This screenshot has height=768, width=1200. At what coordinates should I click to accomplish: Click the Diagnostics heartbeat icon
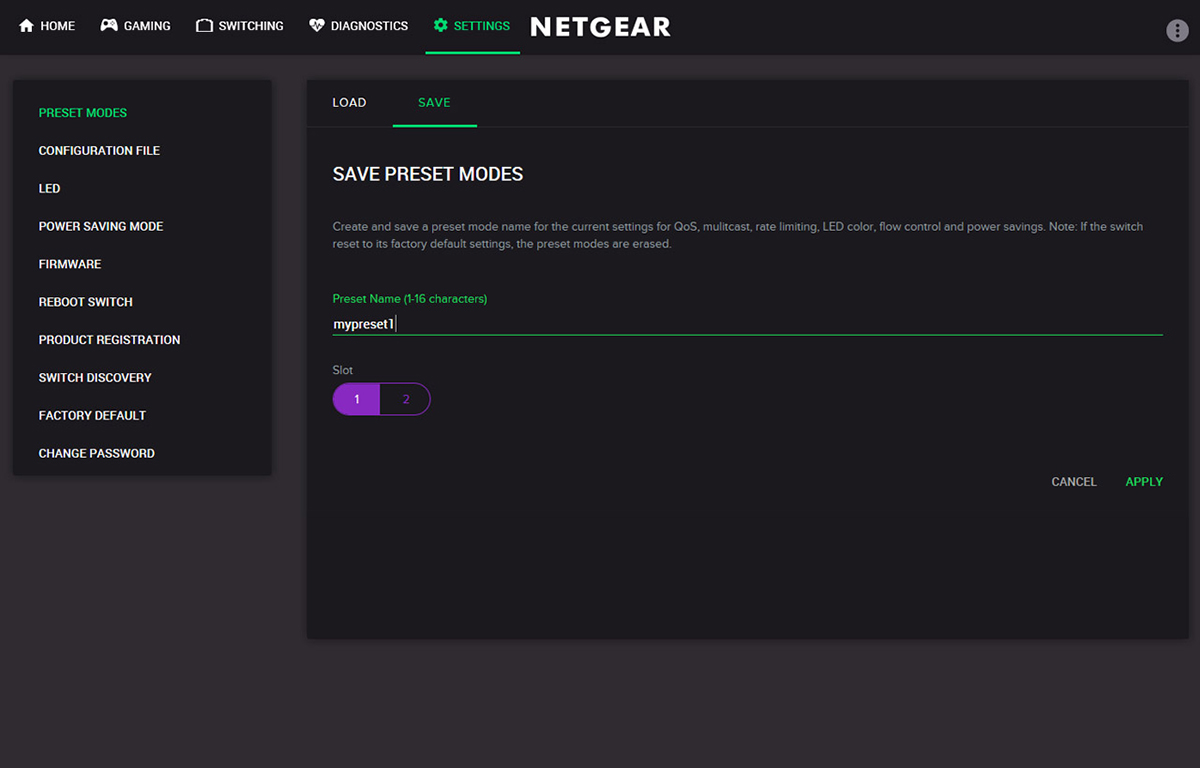[317, 26]
